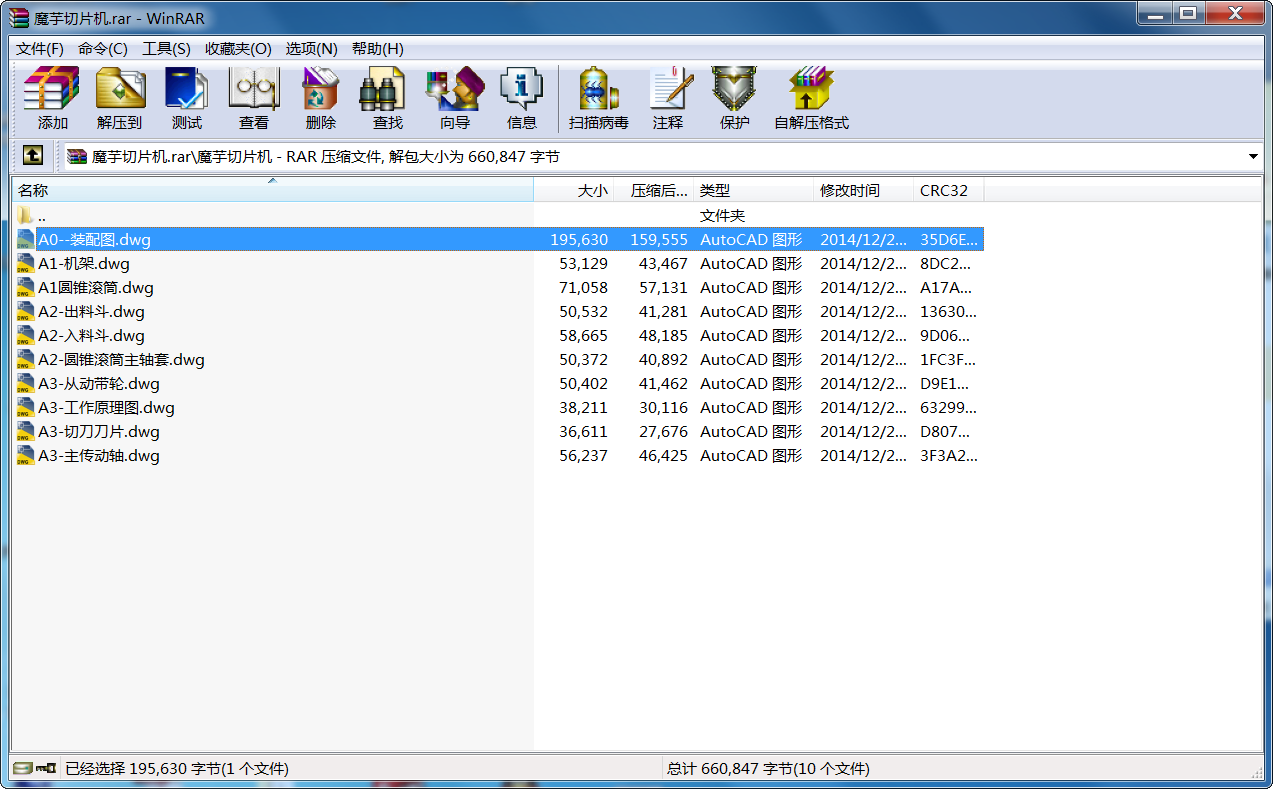Image resolution: width=1273 pixels, height=789 pixels.
Task: Select the A1-机架.dwg file
Action: pyautogui.click(x=84, y=264)
